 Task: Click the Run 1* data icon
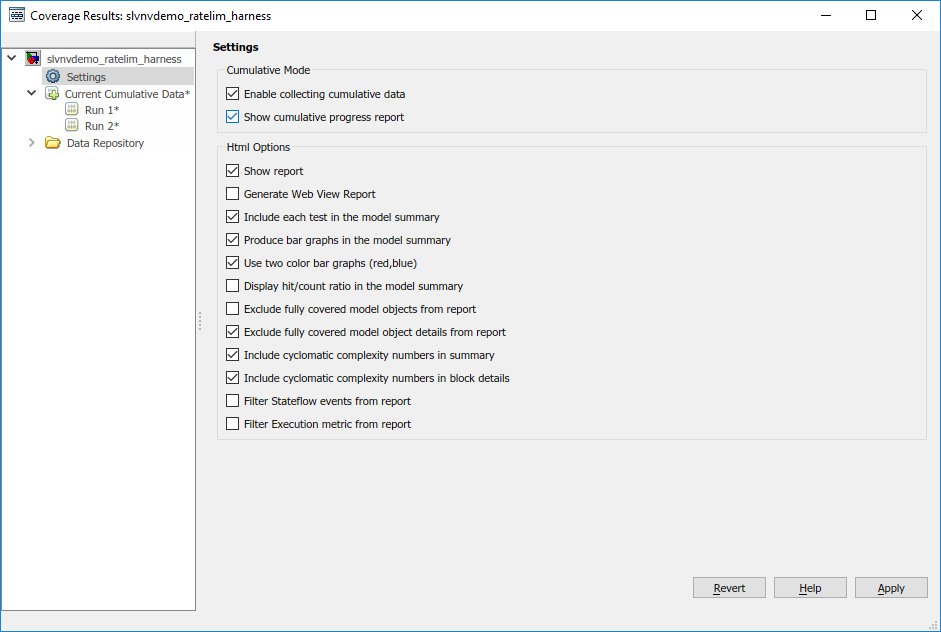pyautogui.click(x=72, y=110)
